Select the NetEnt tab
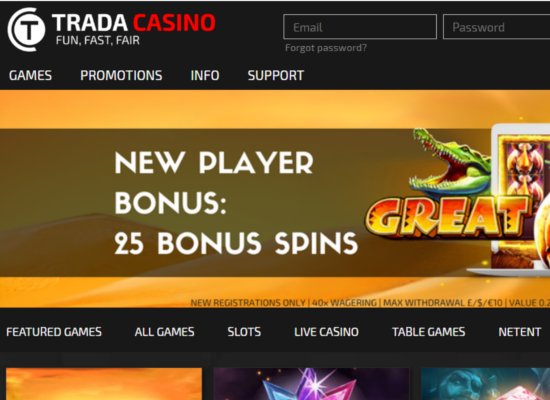 tap(519, 332)
